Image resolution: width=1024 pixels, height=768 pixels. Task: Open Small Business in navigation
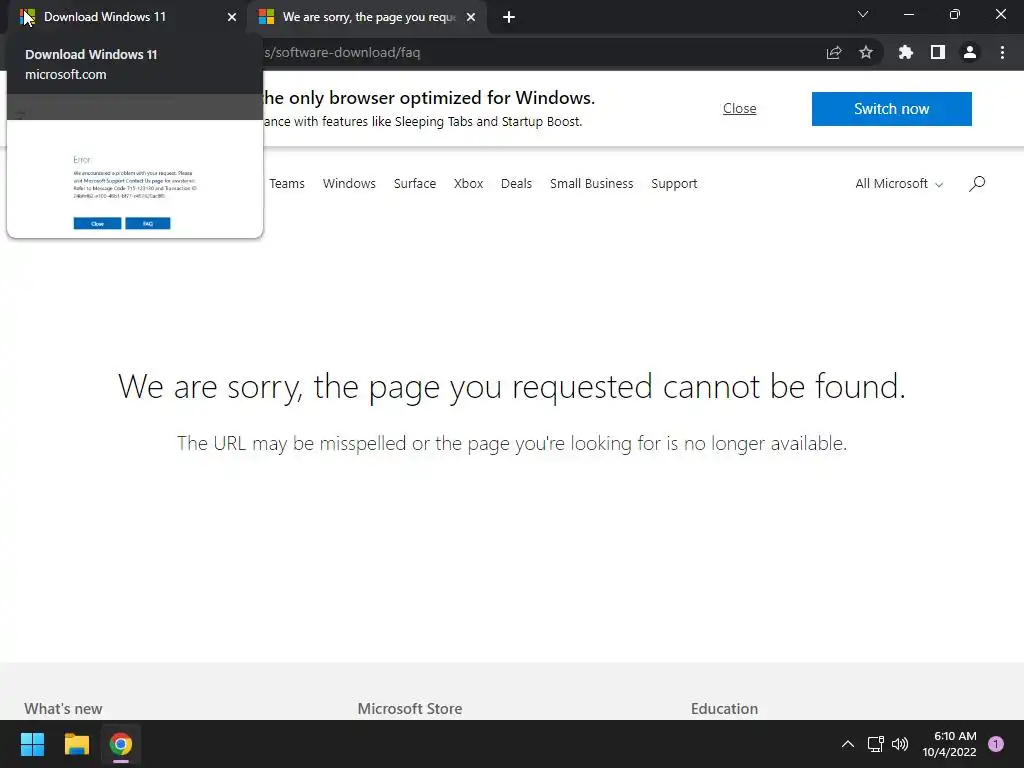pyautogui.click(x=592, y=184)
